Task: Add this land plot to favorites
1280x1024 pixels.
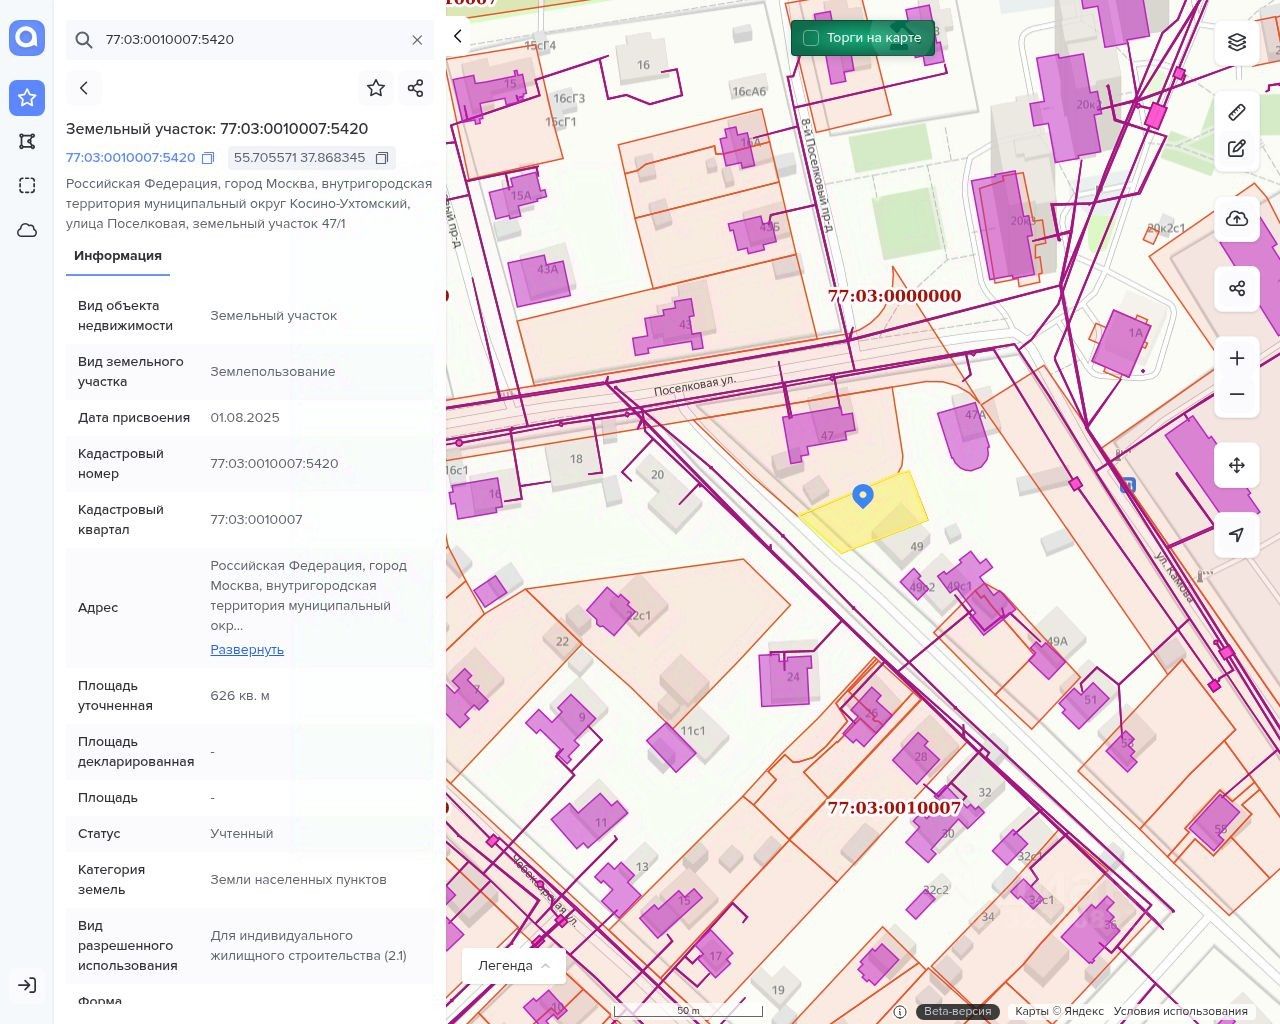Action: (376, 88)
